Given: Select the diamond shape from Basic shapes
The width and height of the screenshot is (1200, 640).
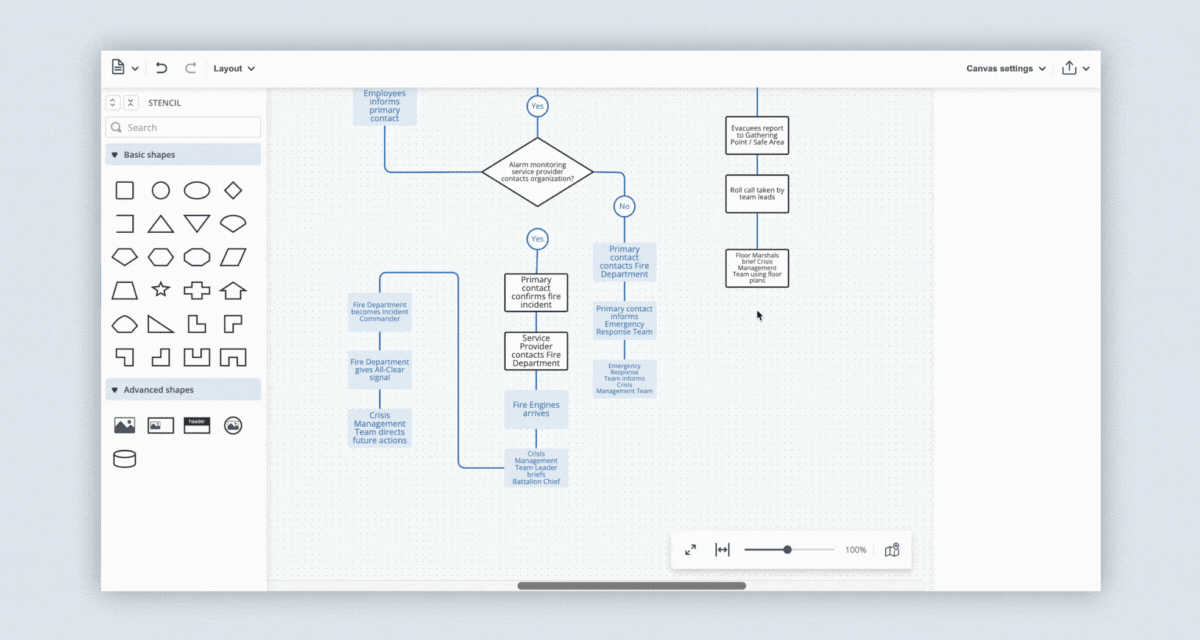Looking at the screenshot, I should coord(232,189).
